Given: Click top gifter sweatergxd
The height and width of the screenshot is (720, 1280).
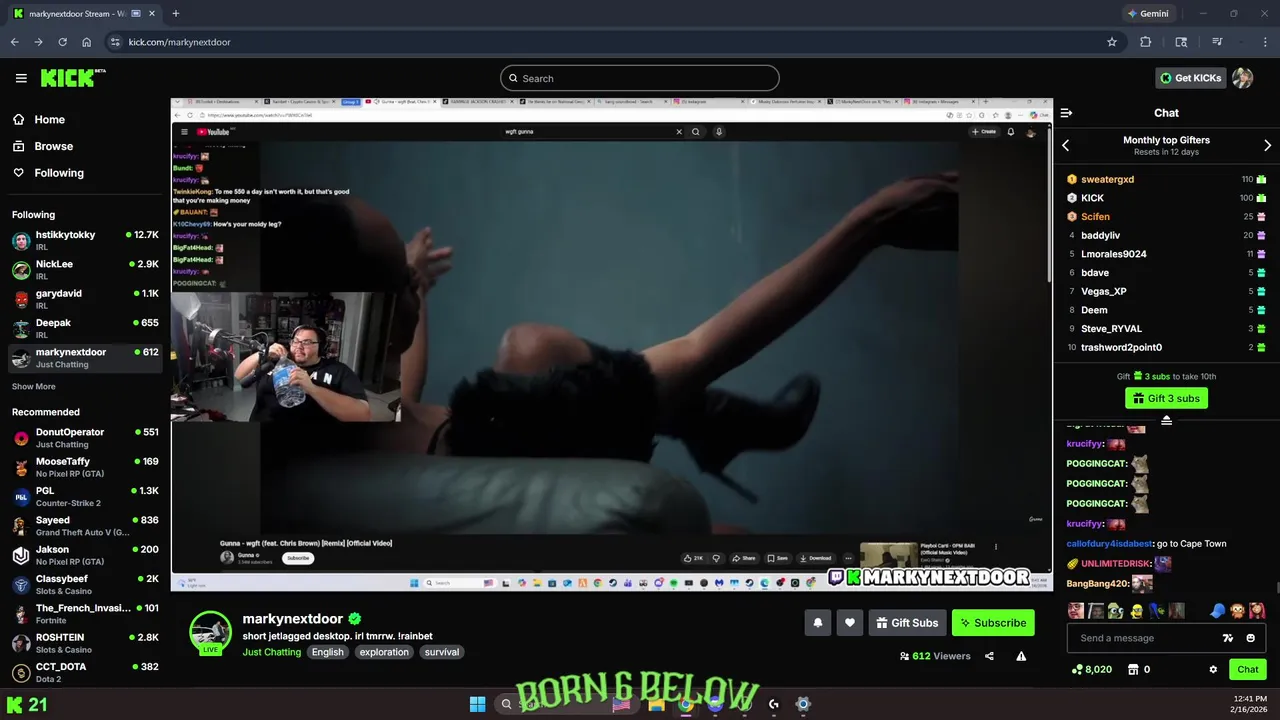Looking at the screenshot, I should click(x=1107, y=179).
